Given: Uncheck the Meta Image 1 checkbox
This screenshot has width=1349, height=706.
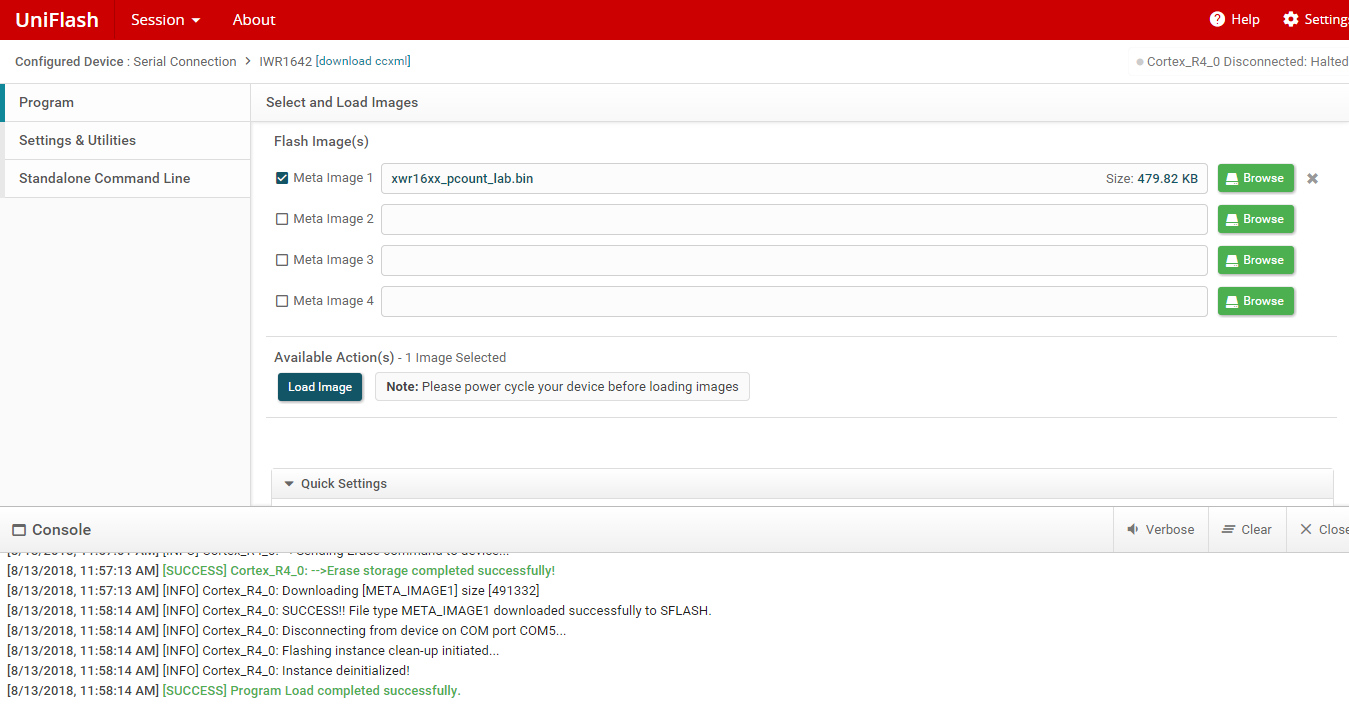Looking at the screenshot, I should click(x=282, y=178).
